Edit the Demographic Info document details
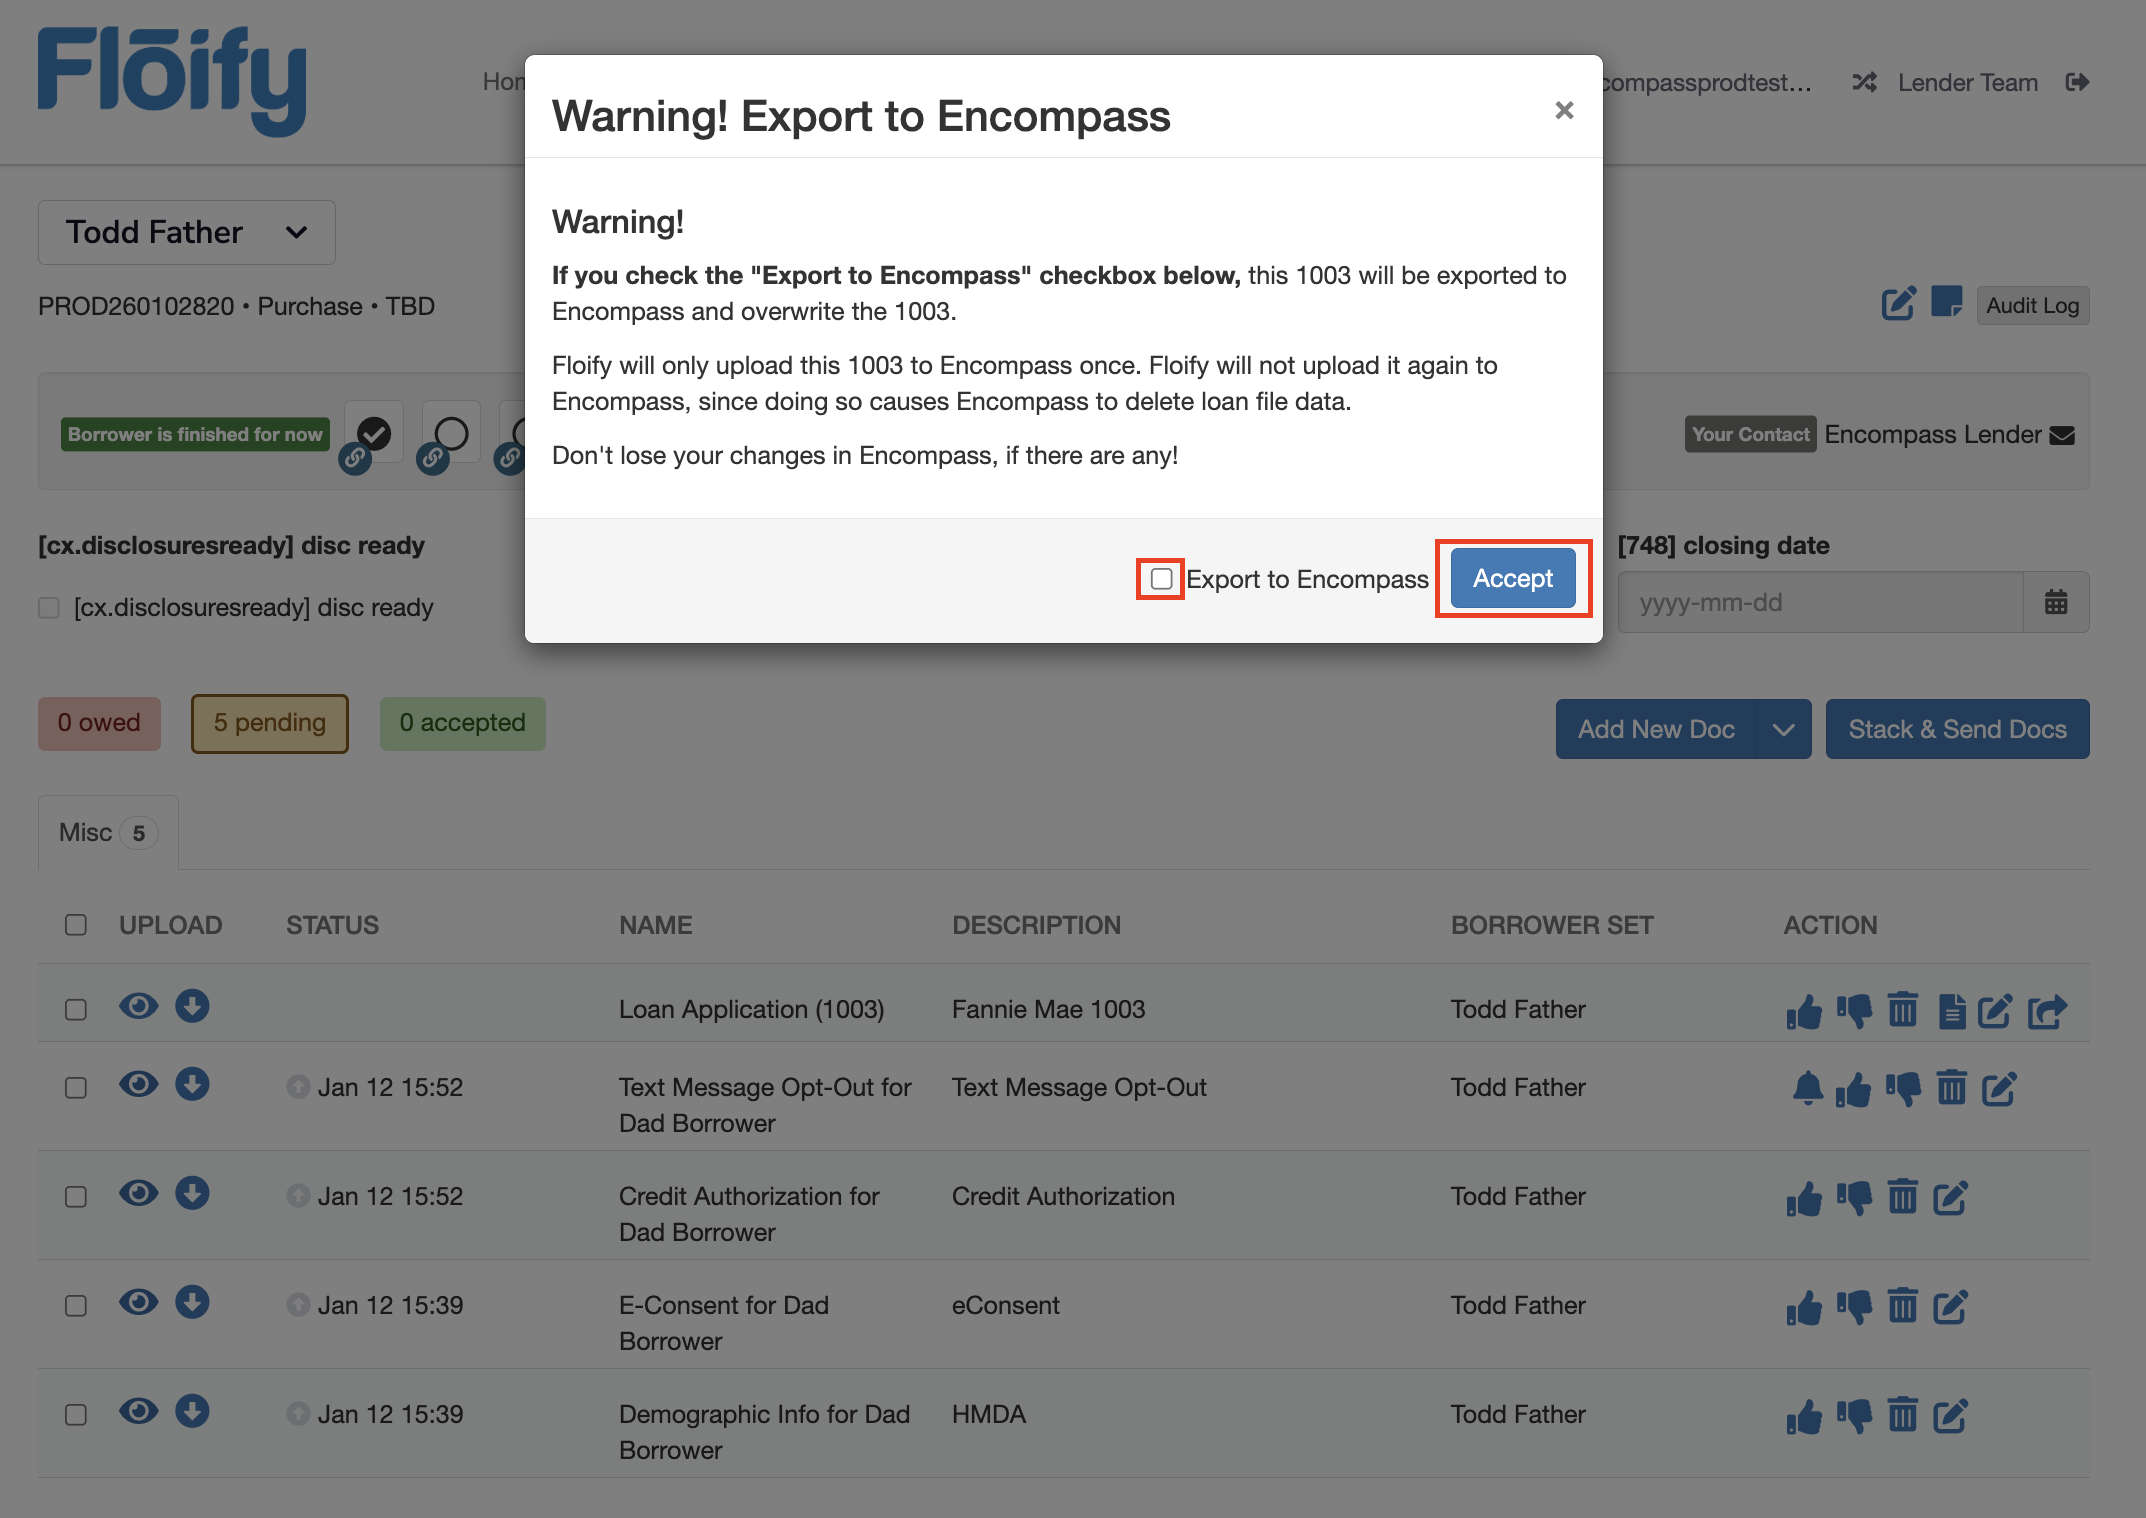This screenshot has width=2146, height=1518. (x=1951, y=1414)
